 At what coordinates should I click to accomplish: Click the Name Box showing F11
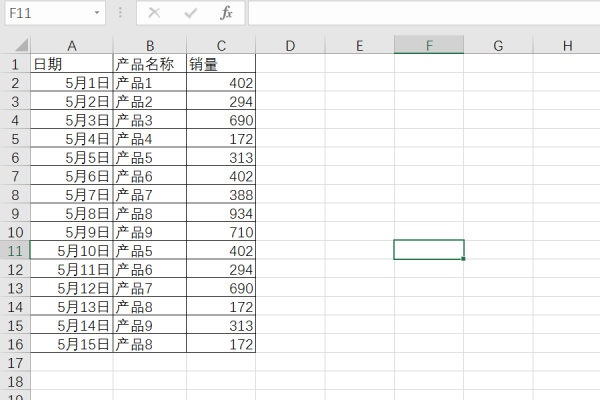[55, 13]
